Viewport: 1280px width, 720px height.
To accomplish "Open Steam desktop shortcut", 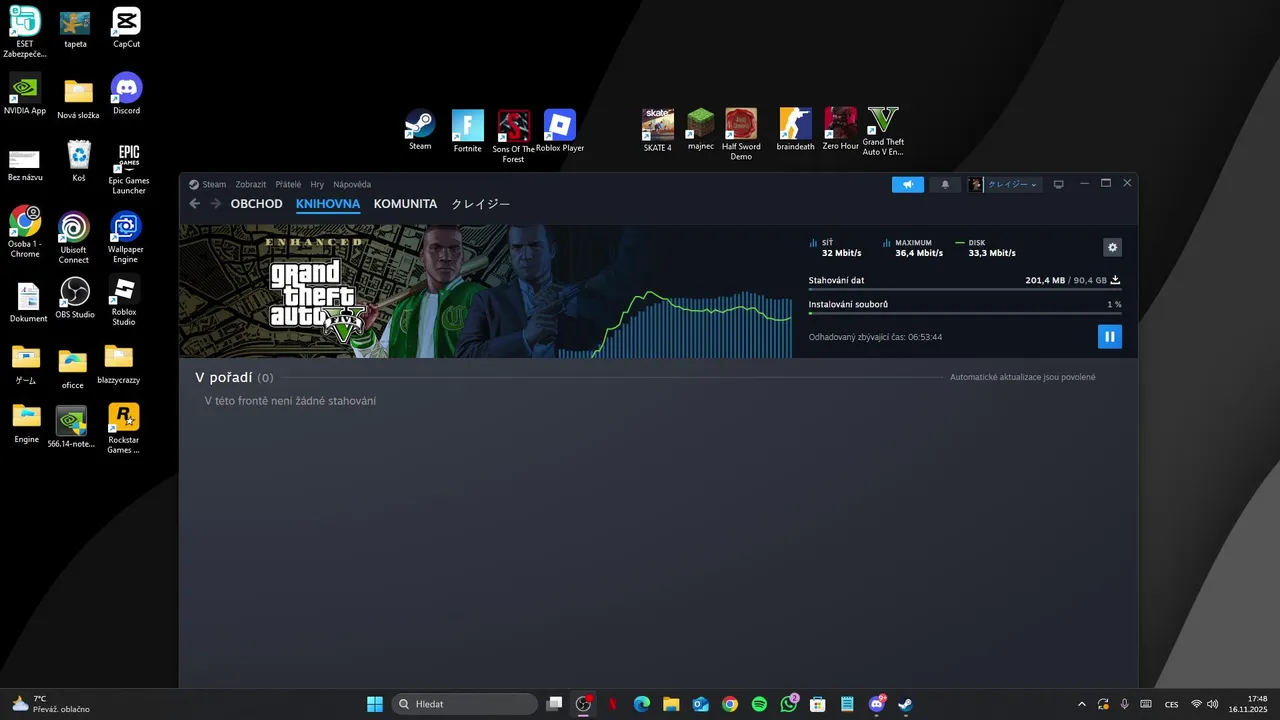I will click(x=420, y=130).
